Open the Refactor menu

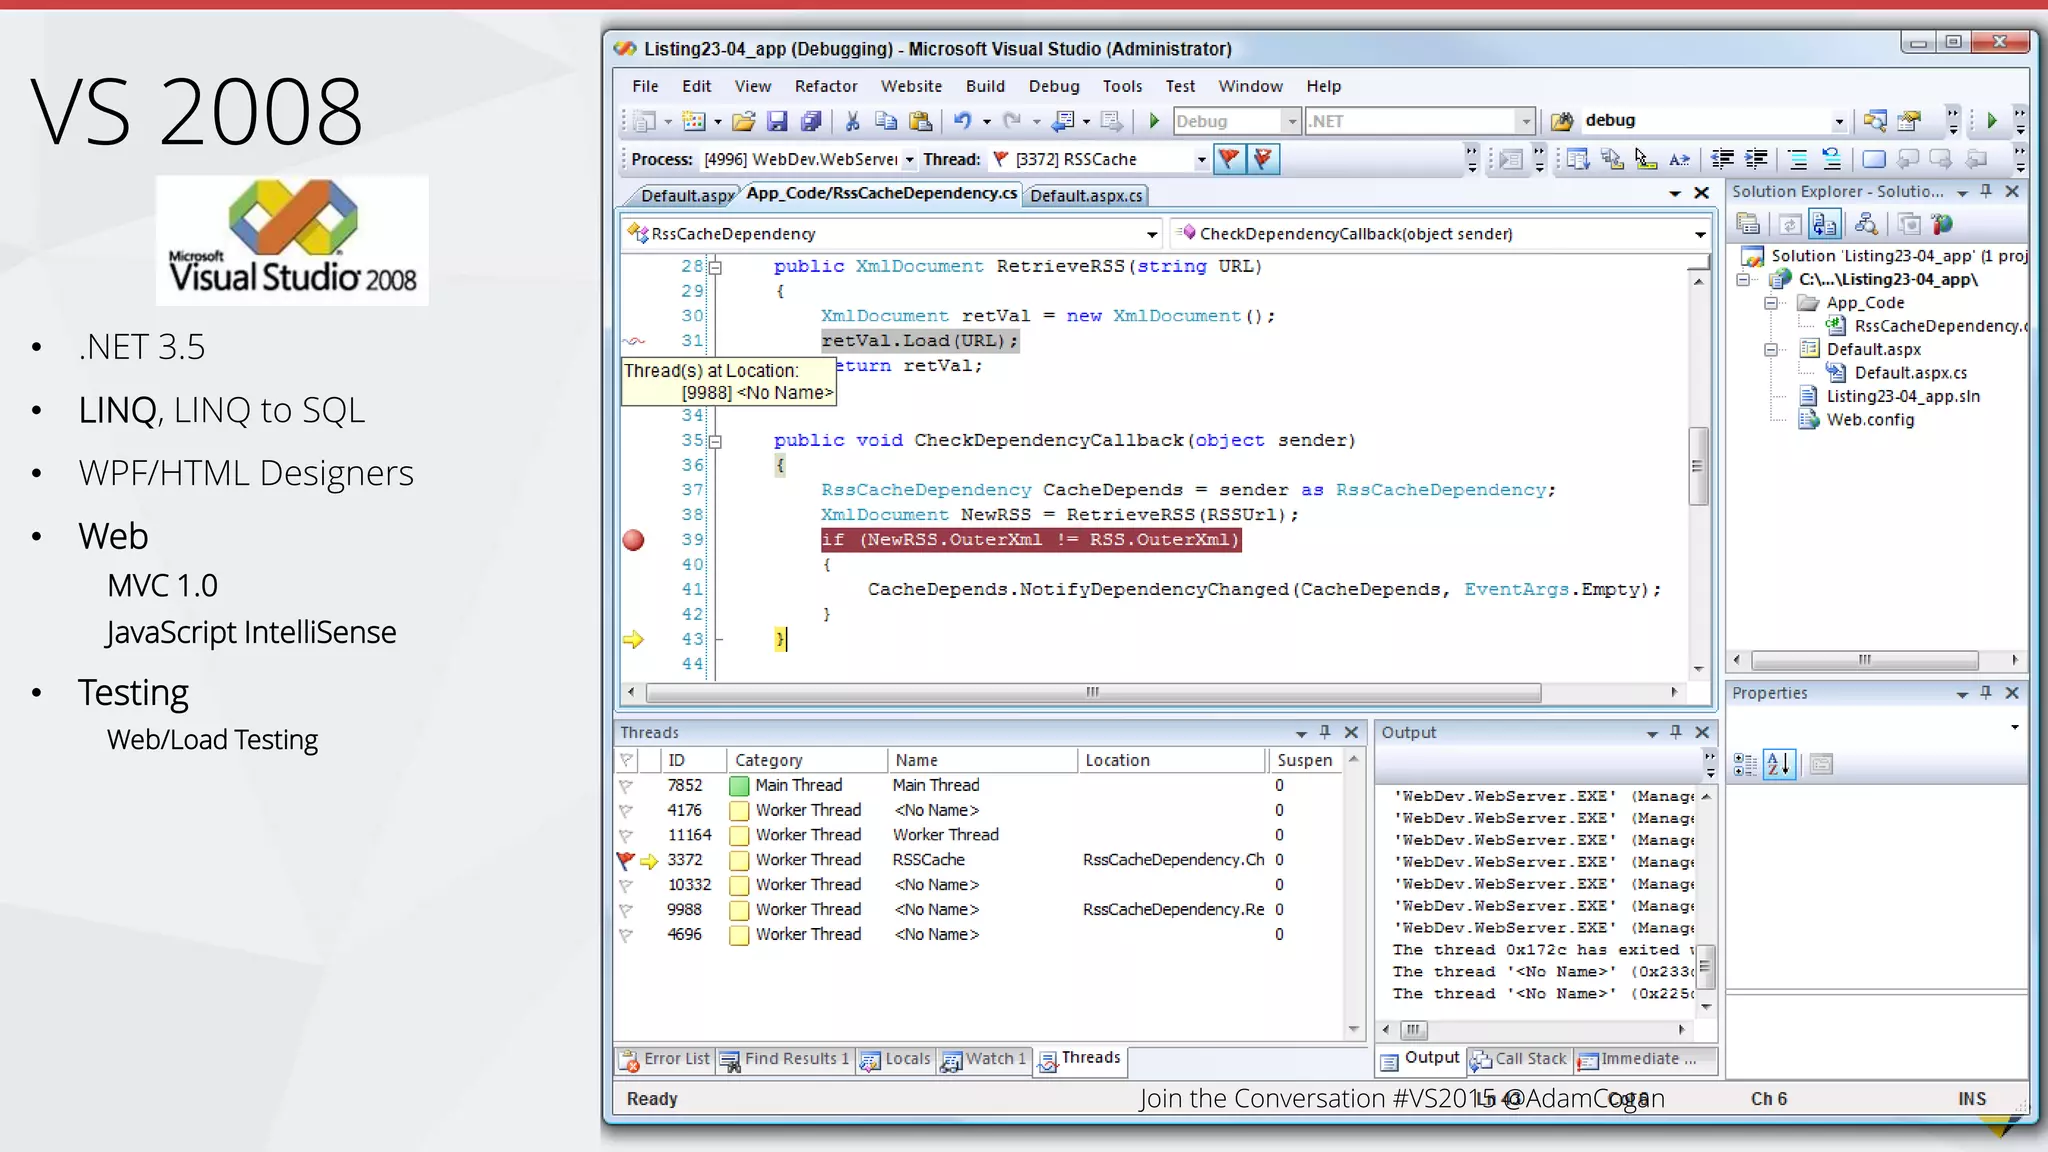[826, 86]
